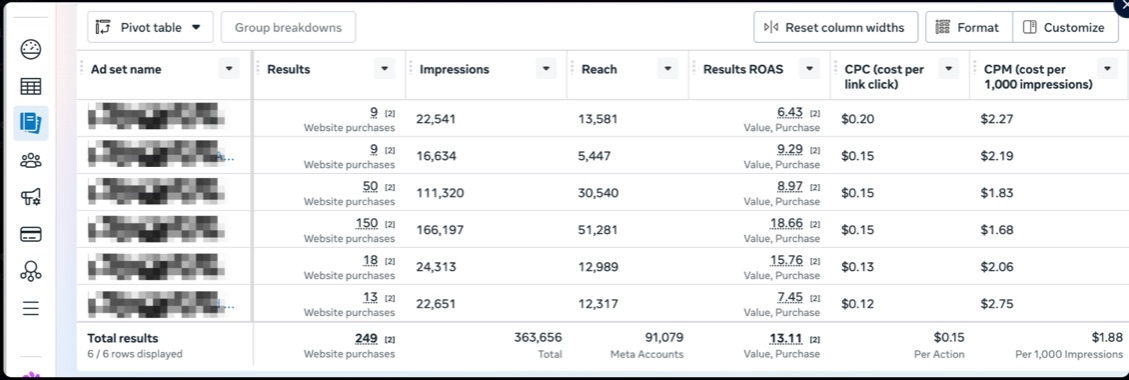Viewport: 1129px width, 380px height.
Task: Open the Results column dropdown arrow
Action: (384, 69)
